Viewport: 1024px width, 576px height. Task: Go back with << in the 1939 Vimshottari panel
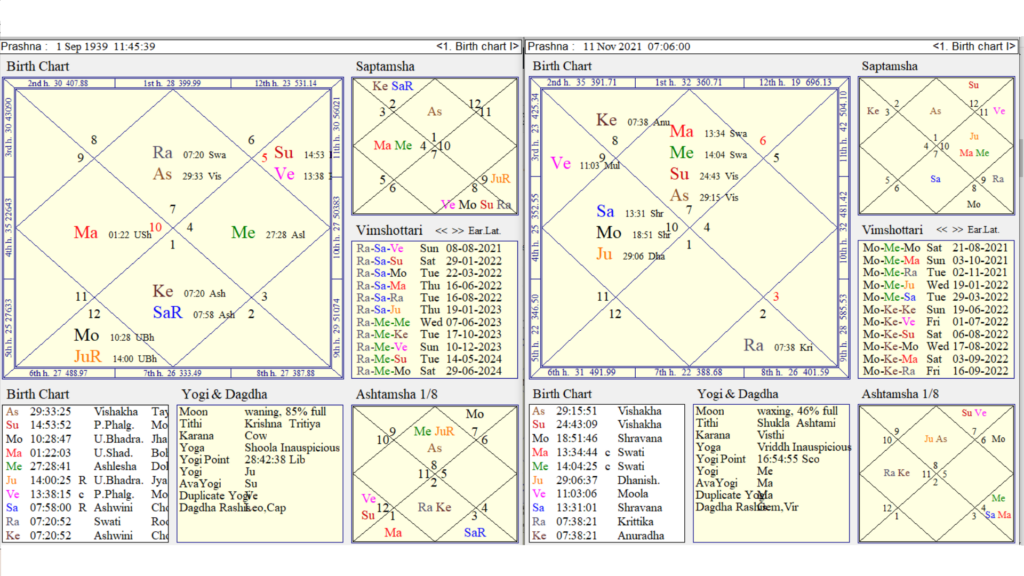[x=441, y=231]
